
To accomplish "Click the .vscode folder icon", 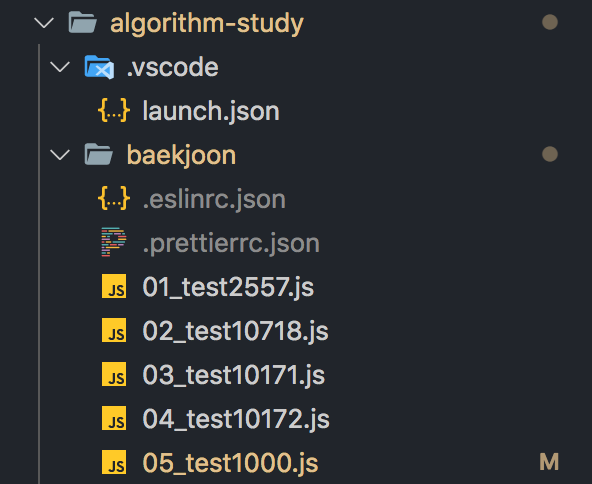I will (99, 67).
